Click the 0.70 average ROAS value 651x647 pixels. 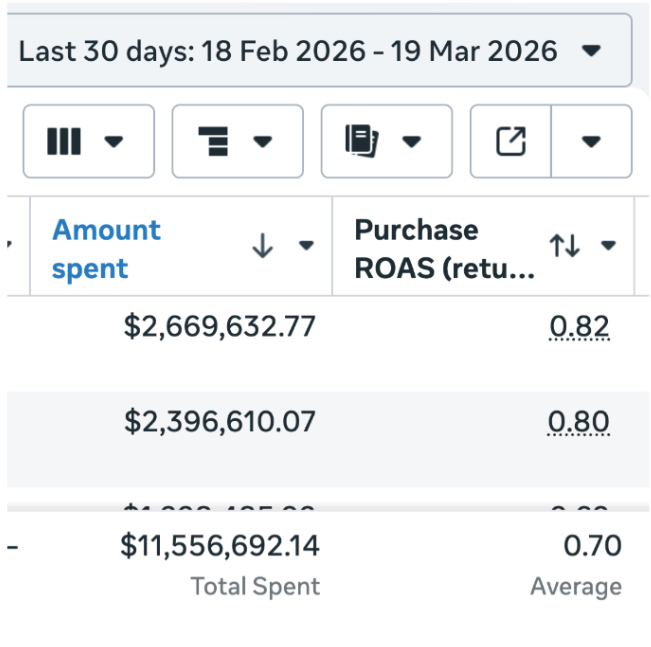coord(592,546)
